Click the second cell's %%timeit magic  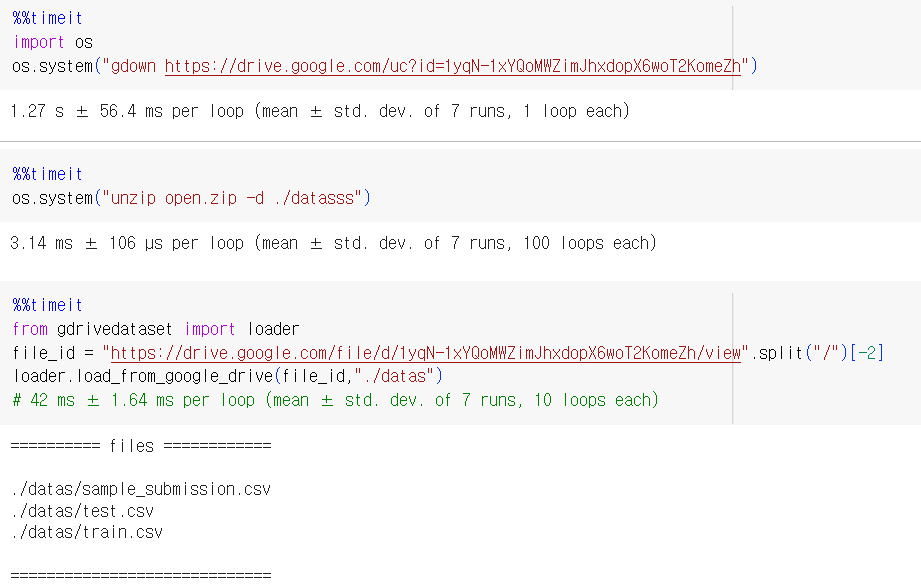pos(48,174)
